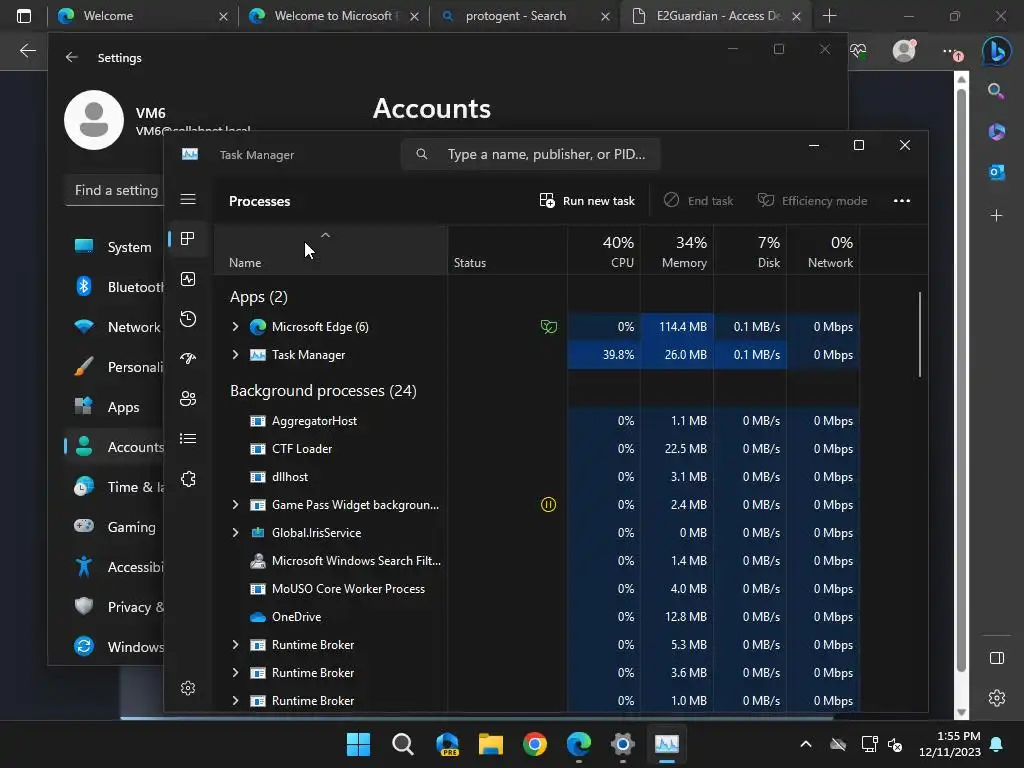
Task: Open Windows Start button on taskbar
Action: click(359, 744)
